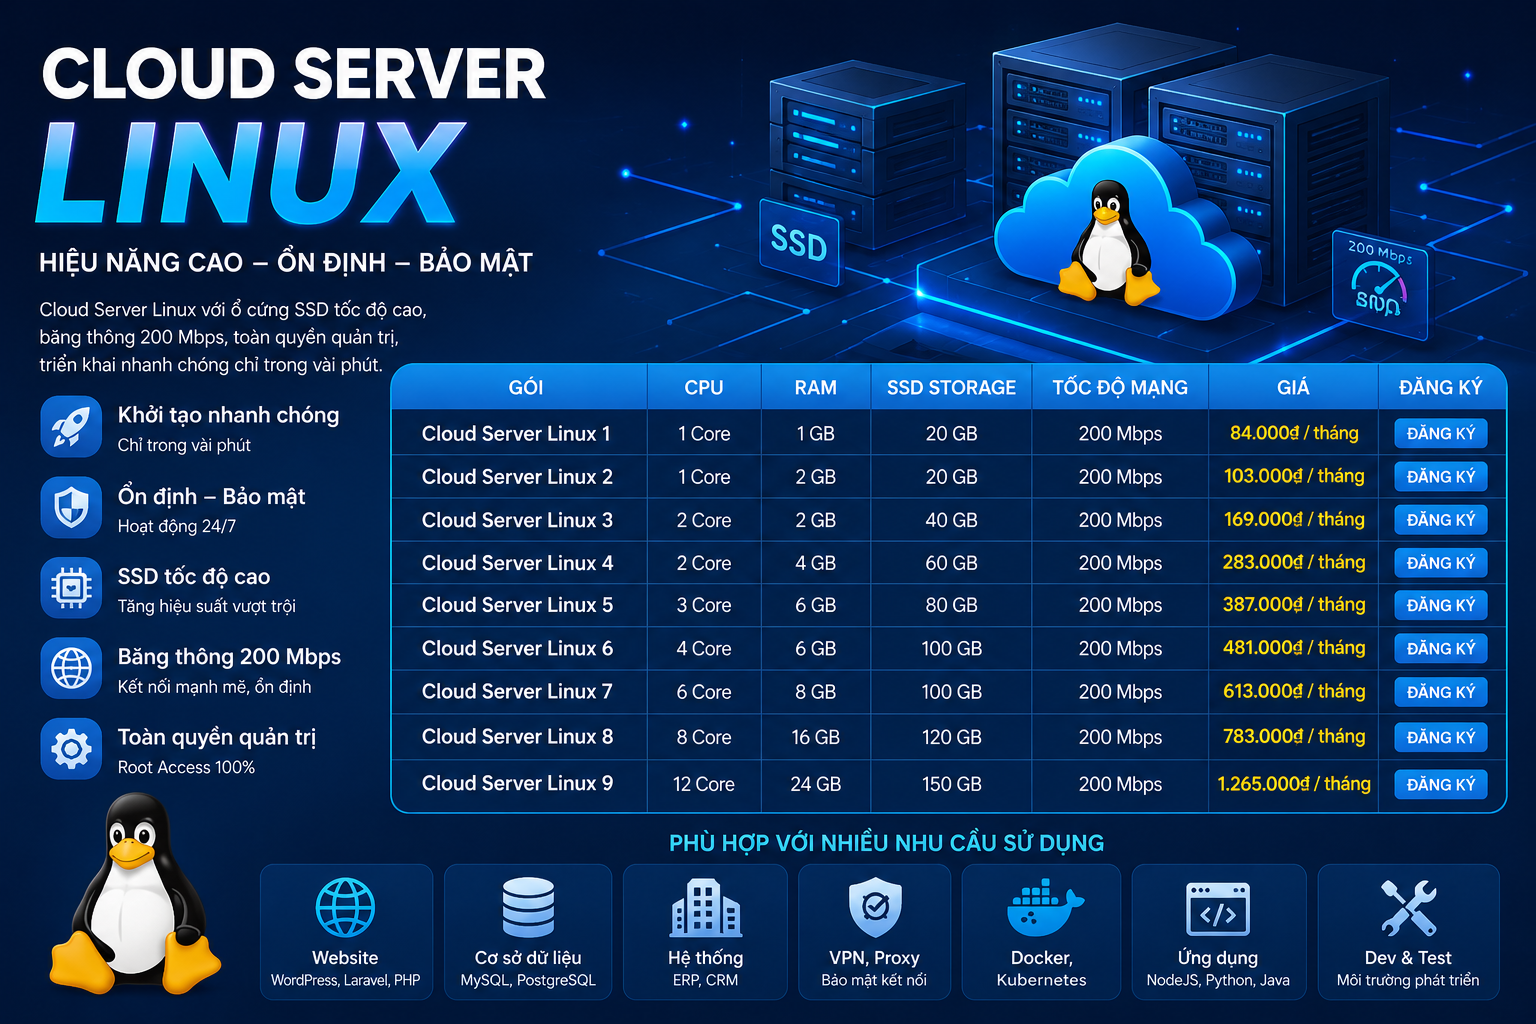Screen dimensions: 1536x1024
Task: Click the gear icon for Toàn quyền quản trị
Action: point(71,748)
